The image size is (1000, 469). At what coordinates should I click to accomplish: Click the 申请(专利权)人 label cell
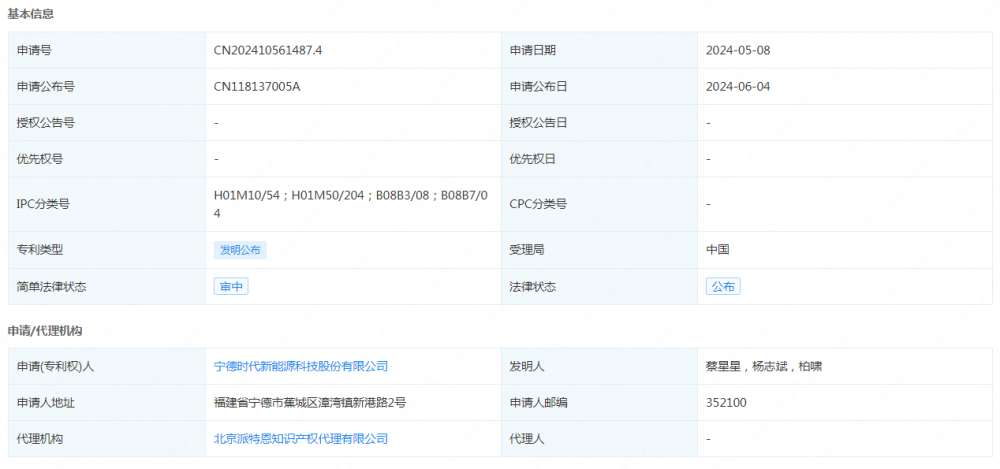(107, 366)
